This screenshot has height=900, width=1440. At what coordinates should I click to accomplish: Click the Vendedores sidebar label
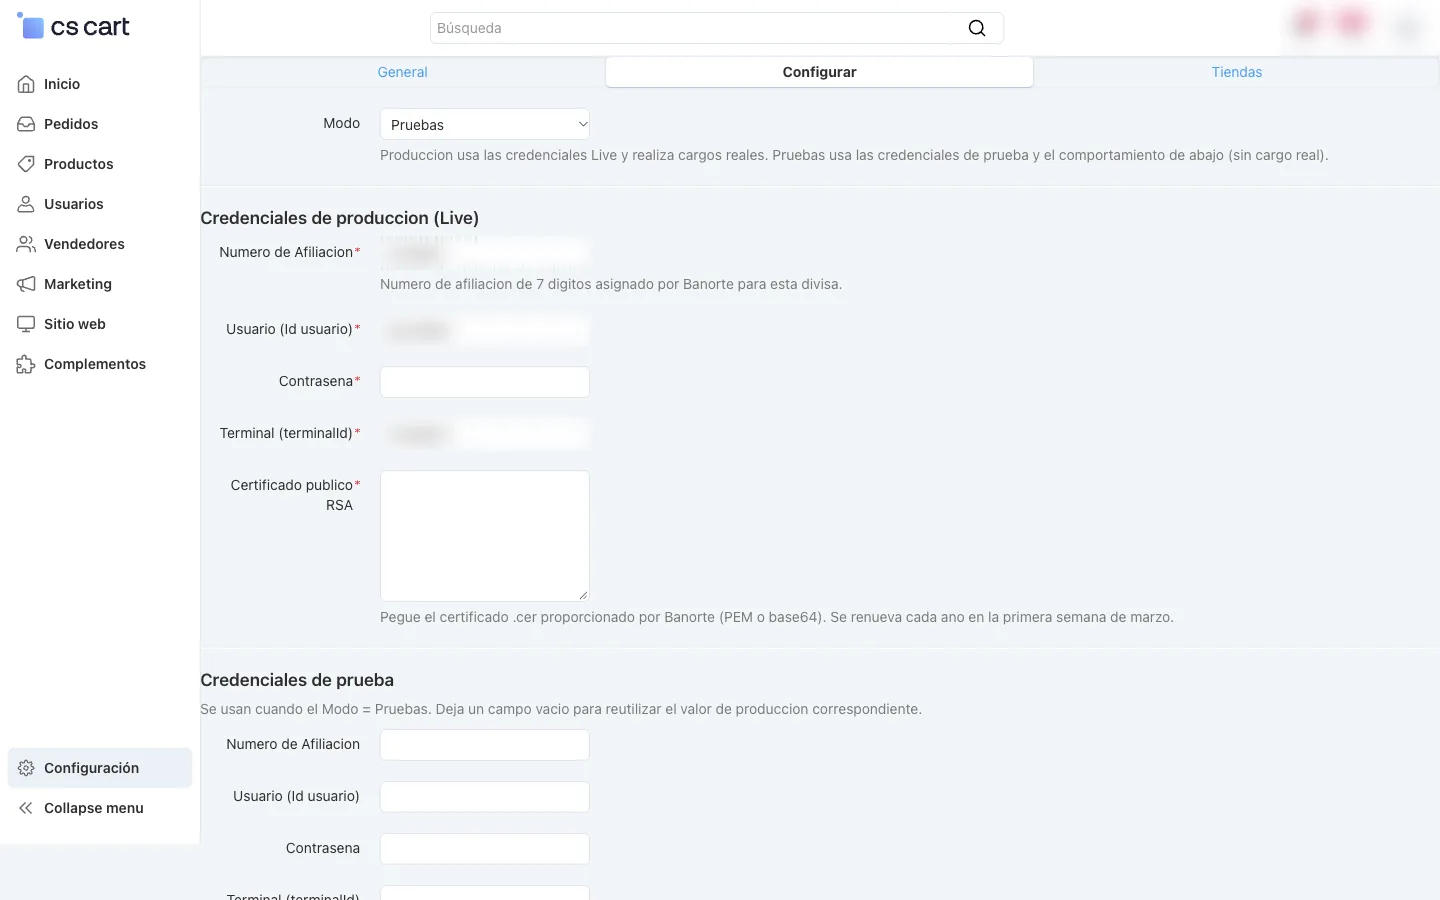pos(84,244)
